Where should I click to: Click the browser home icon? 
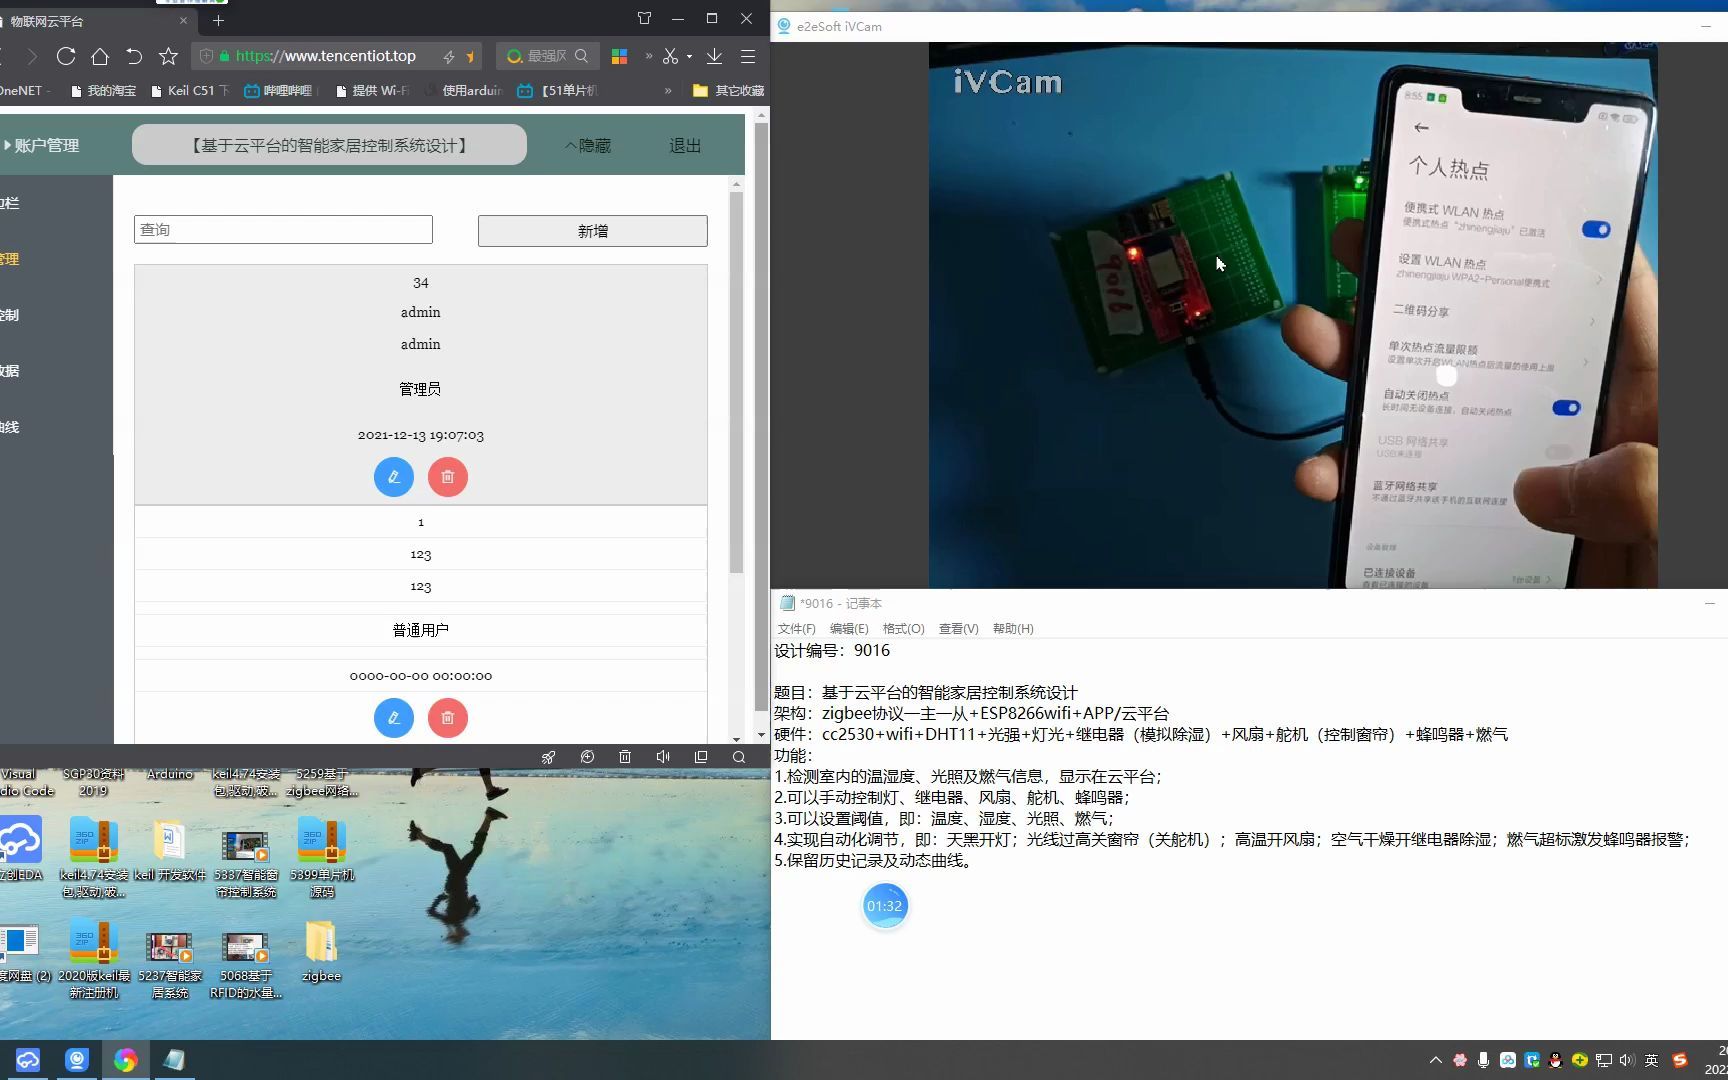point(100,56)
